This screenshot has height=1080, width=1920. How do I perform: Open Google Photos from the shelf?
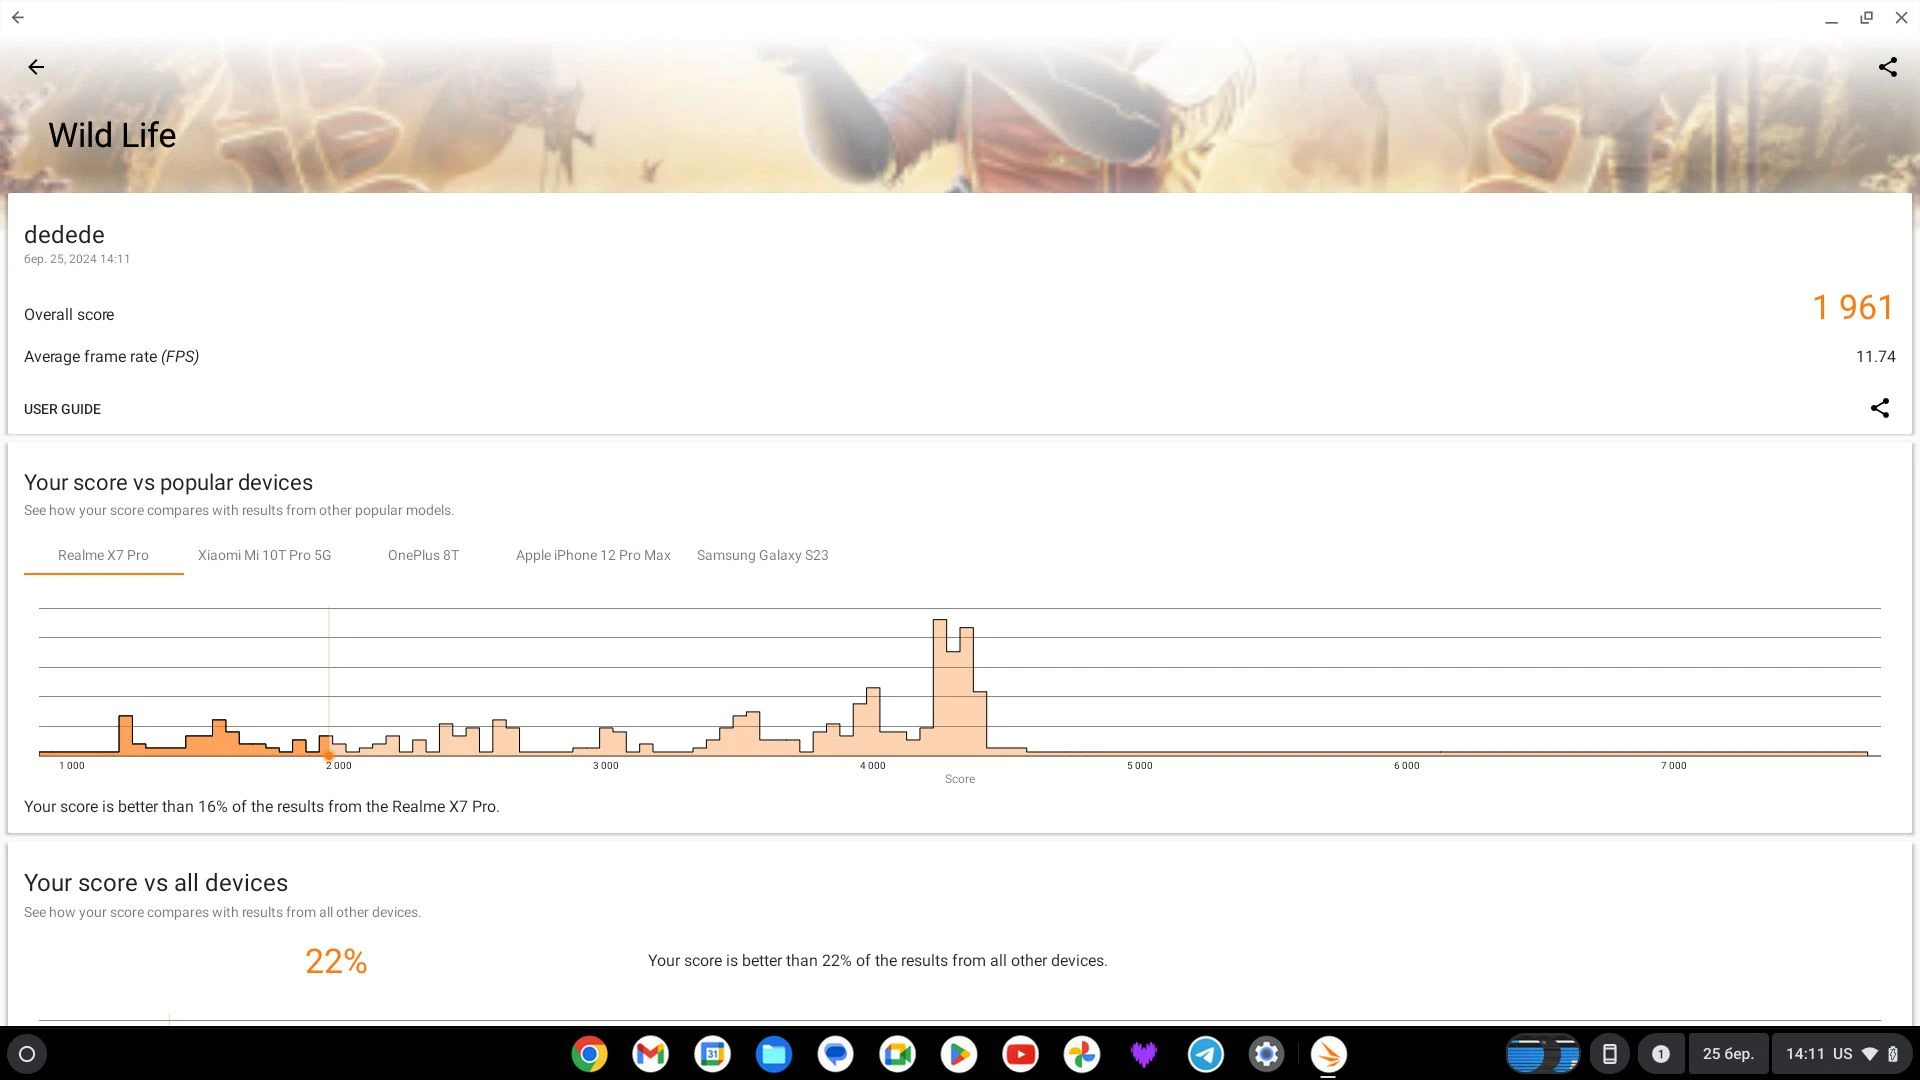click(1082, 1054)
